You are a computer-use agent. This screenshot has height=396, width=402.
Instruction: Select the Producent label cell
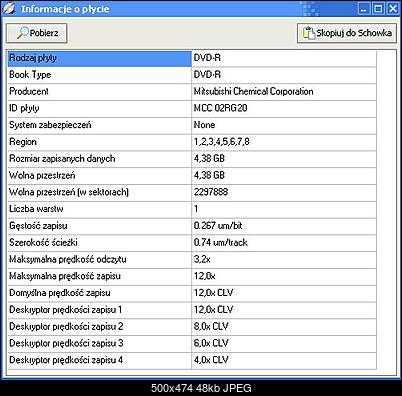(100, 92)
